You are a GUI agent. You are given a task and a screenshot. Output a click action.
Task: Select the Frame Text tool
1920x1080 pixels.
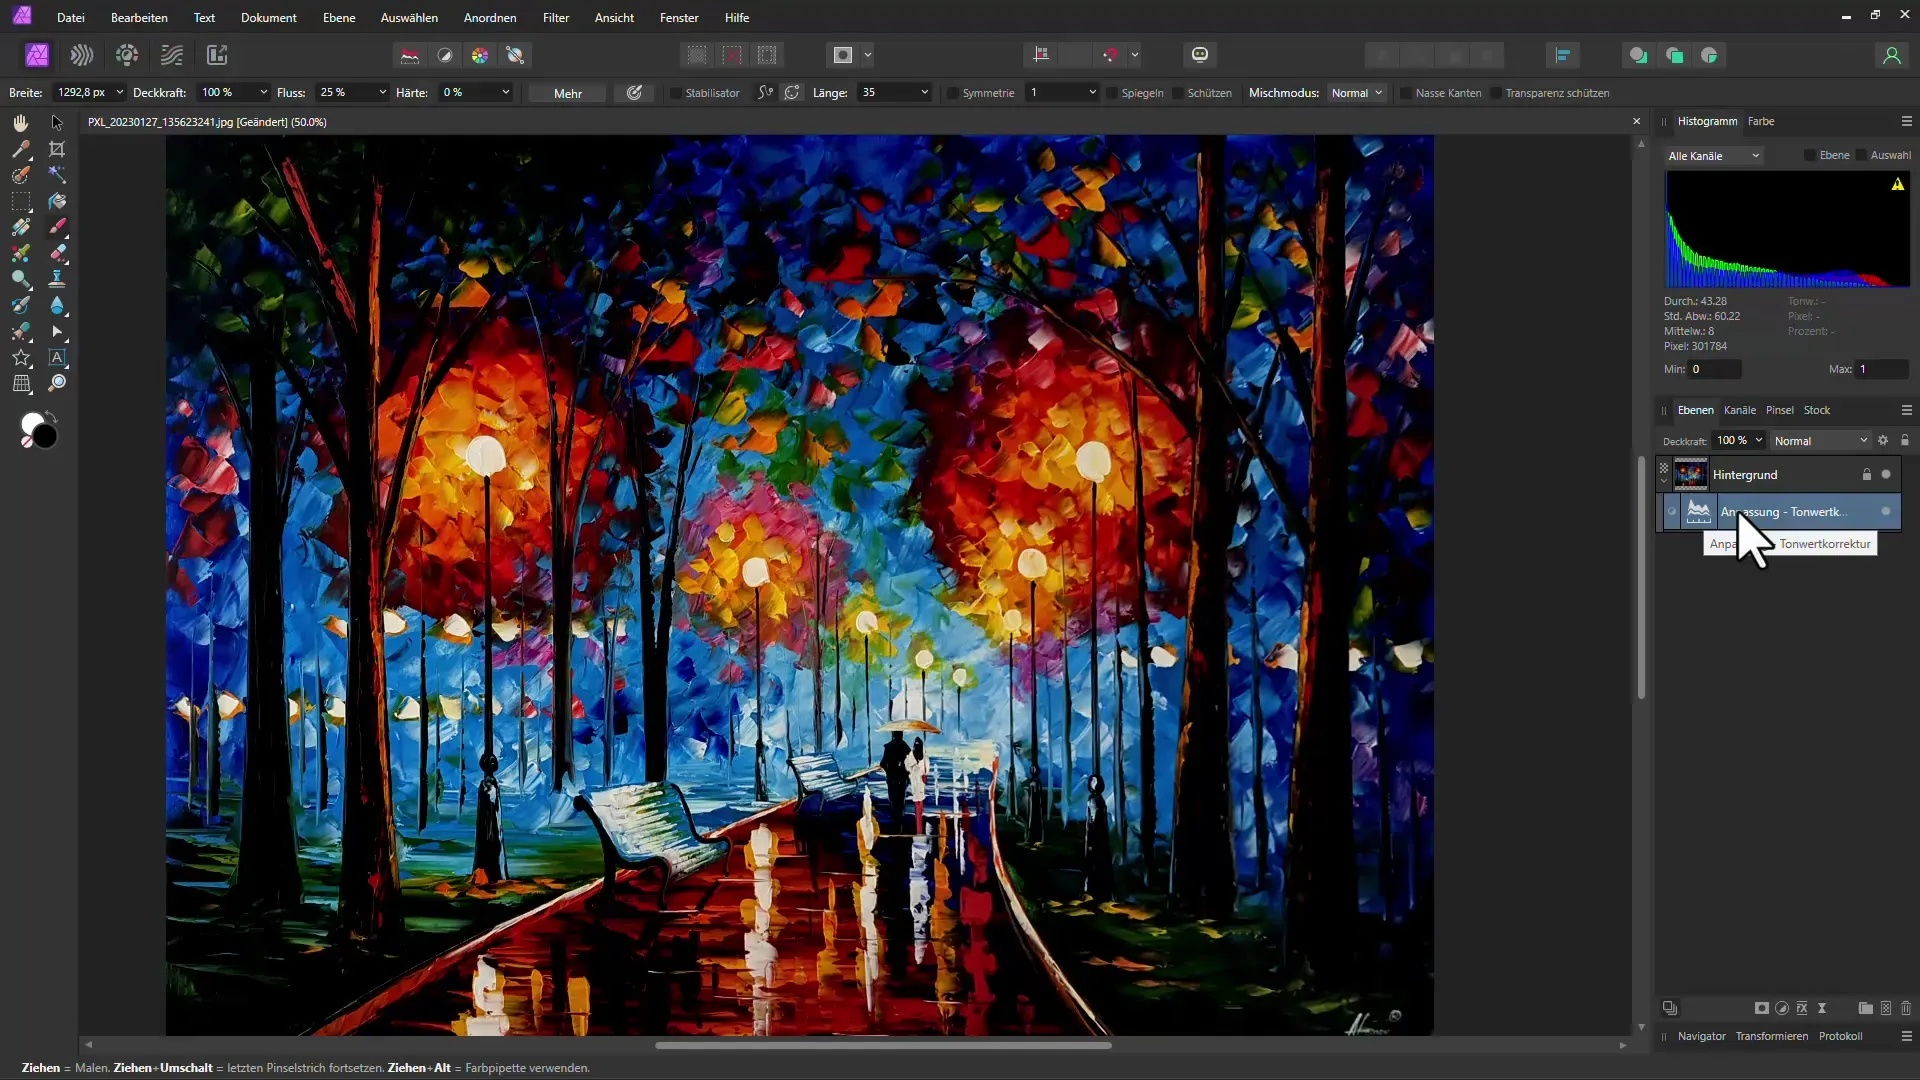click(x=57, y=357)
